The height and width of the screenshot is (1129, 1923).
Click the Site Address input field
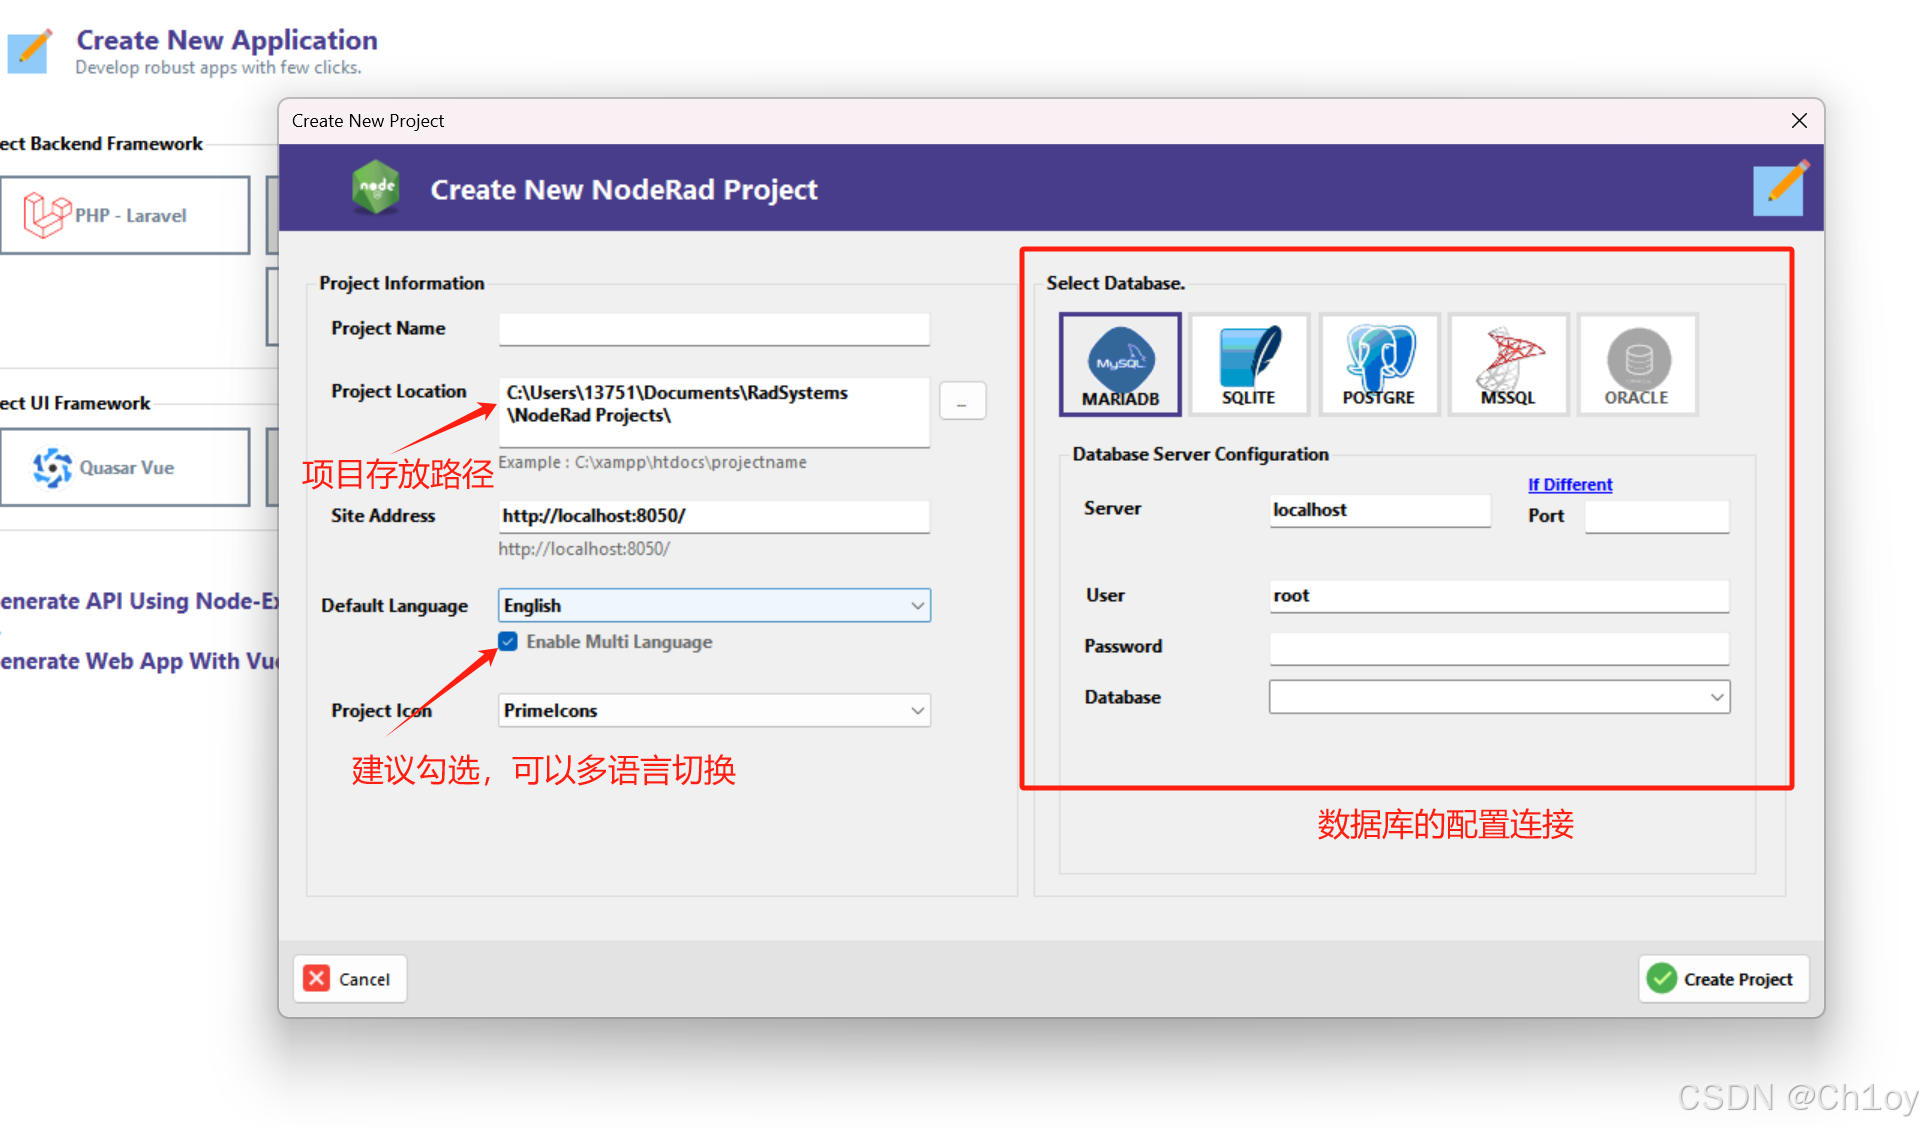pos(714,516)
